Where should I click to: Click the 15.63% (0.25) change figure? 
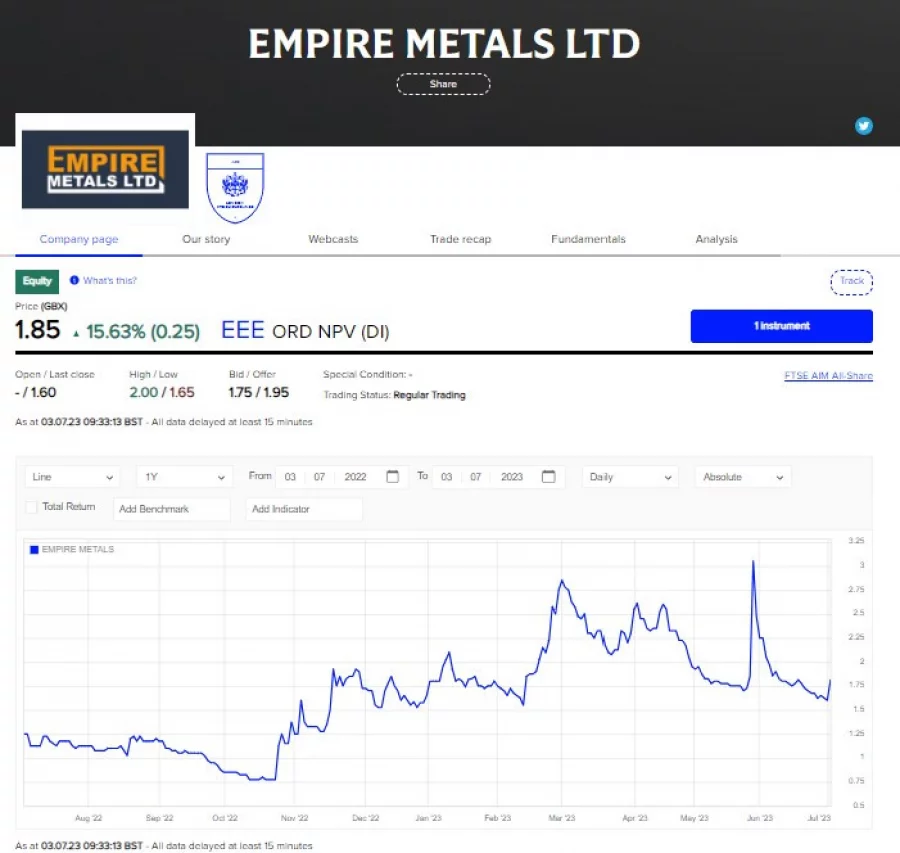(143, 332)
